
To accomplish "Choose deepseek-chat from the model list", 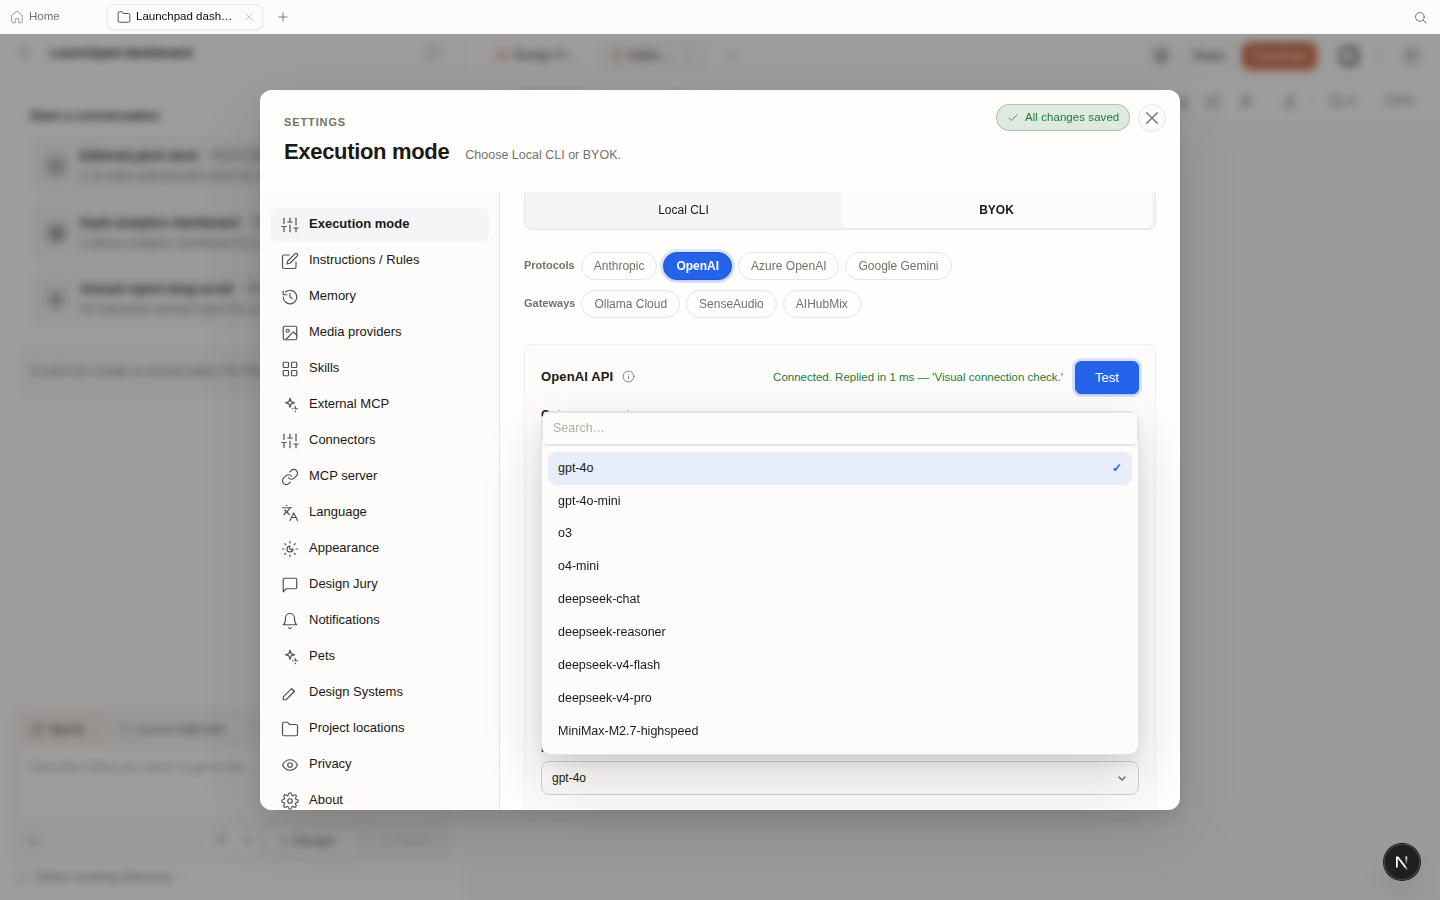I will click(840, 599).
